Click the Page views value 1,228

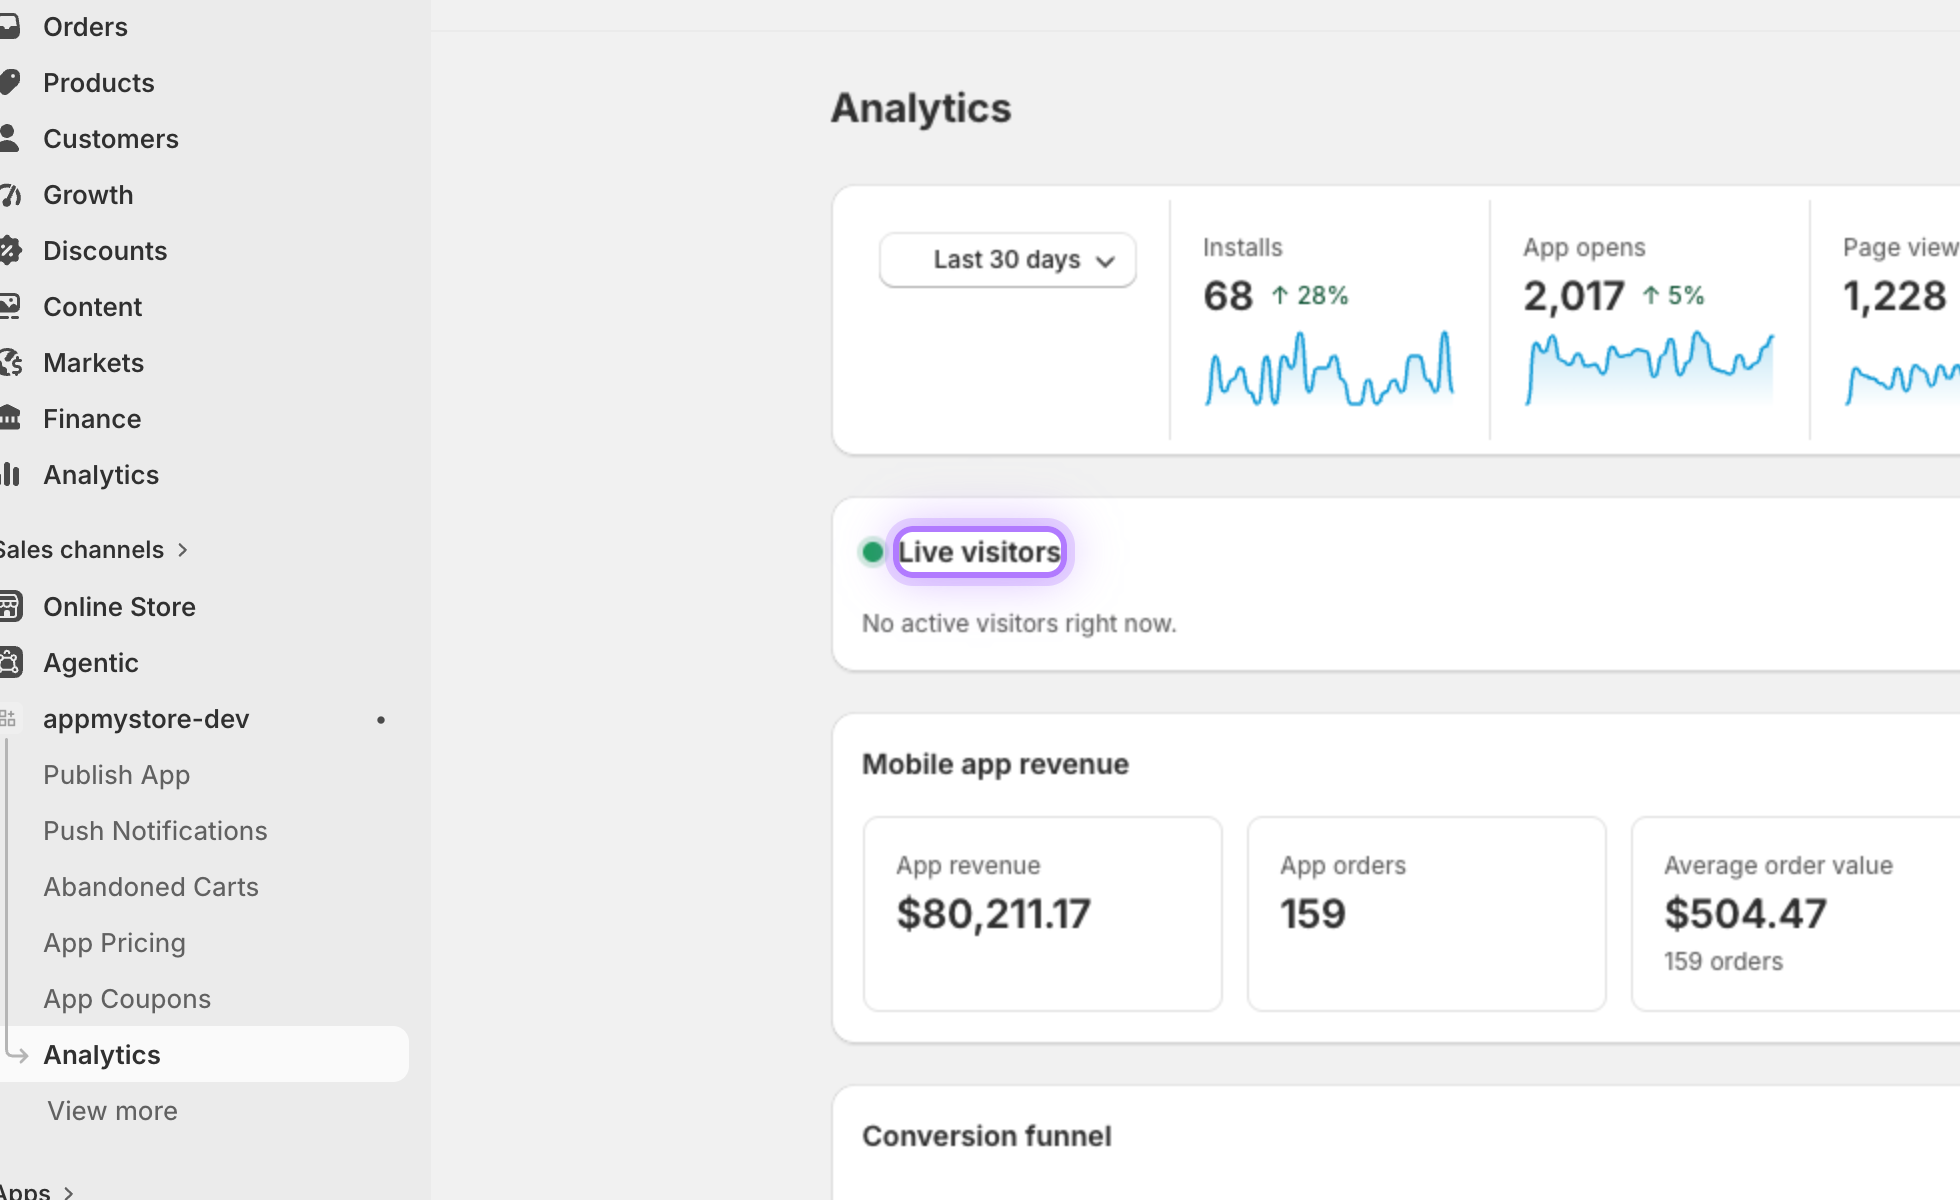(1895, 296)
